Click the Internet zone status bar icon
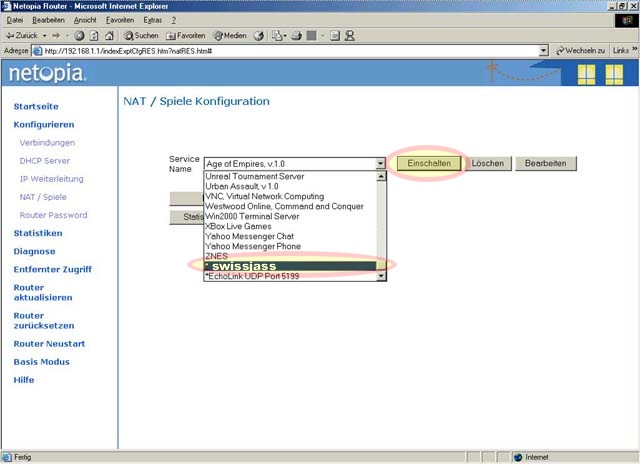Viewport: 640px width, 464px height. click(x=518, y=457)
